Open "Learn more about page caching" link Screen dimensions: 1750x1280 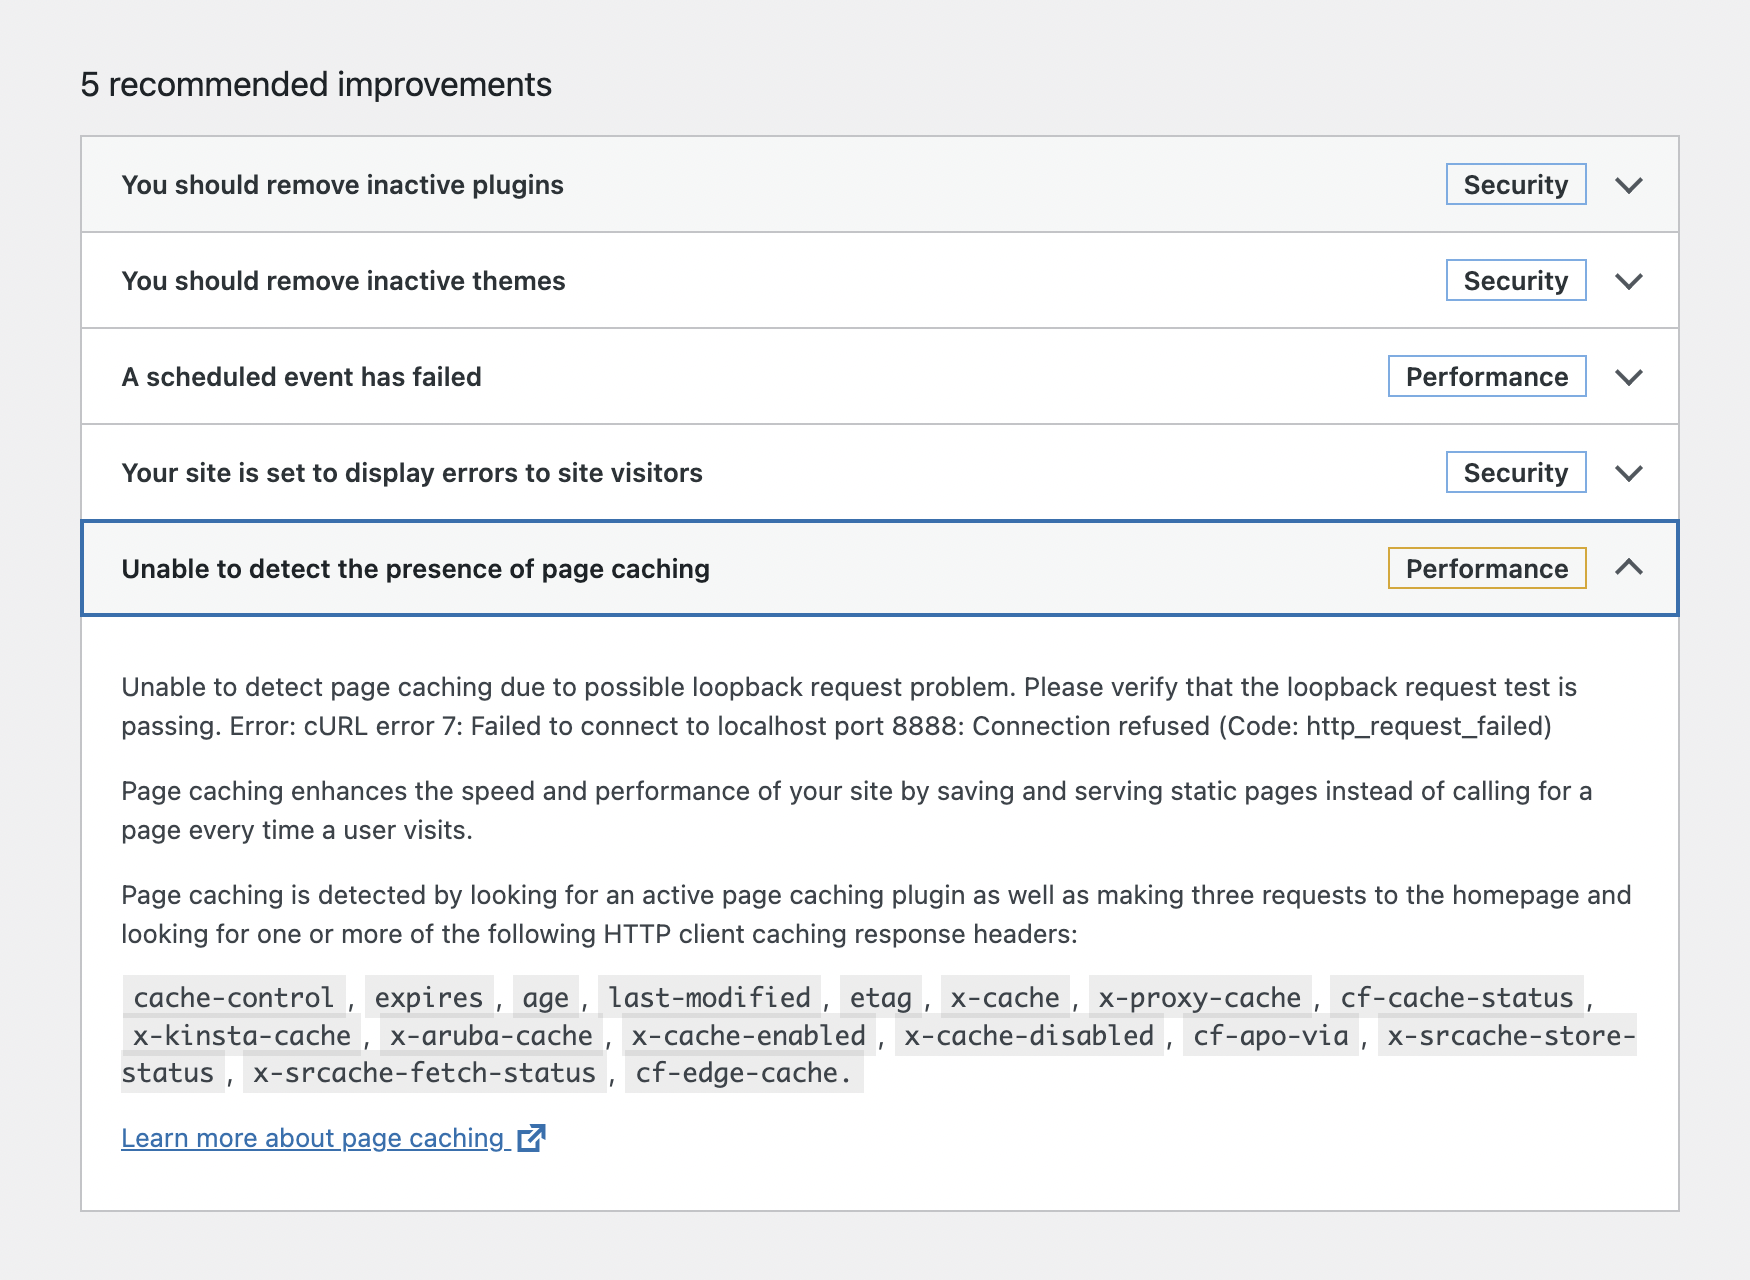pyautogui.click(x=312, y=1138)
